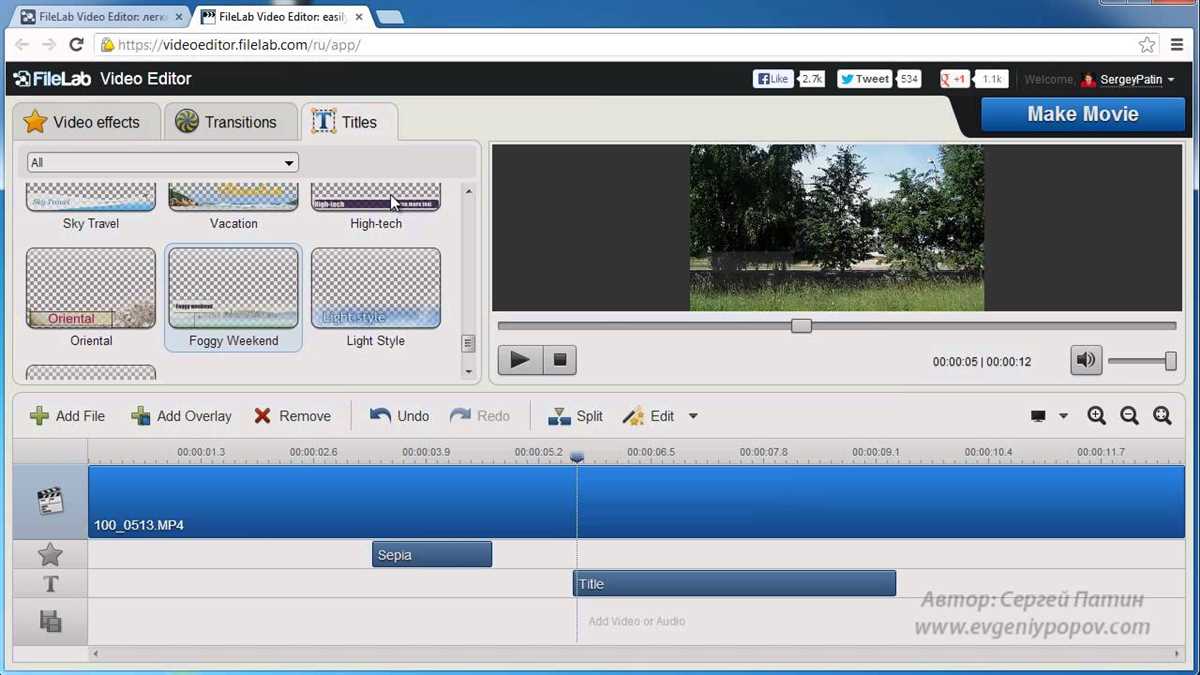Select the Sepia effect block
1200x675 pixels.
point(432,555)
